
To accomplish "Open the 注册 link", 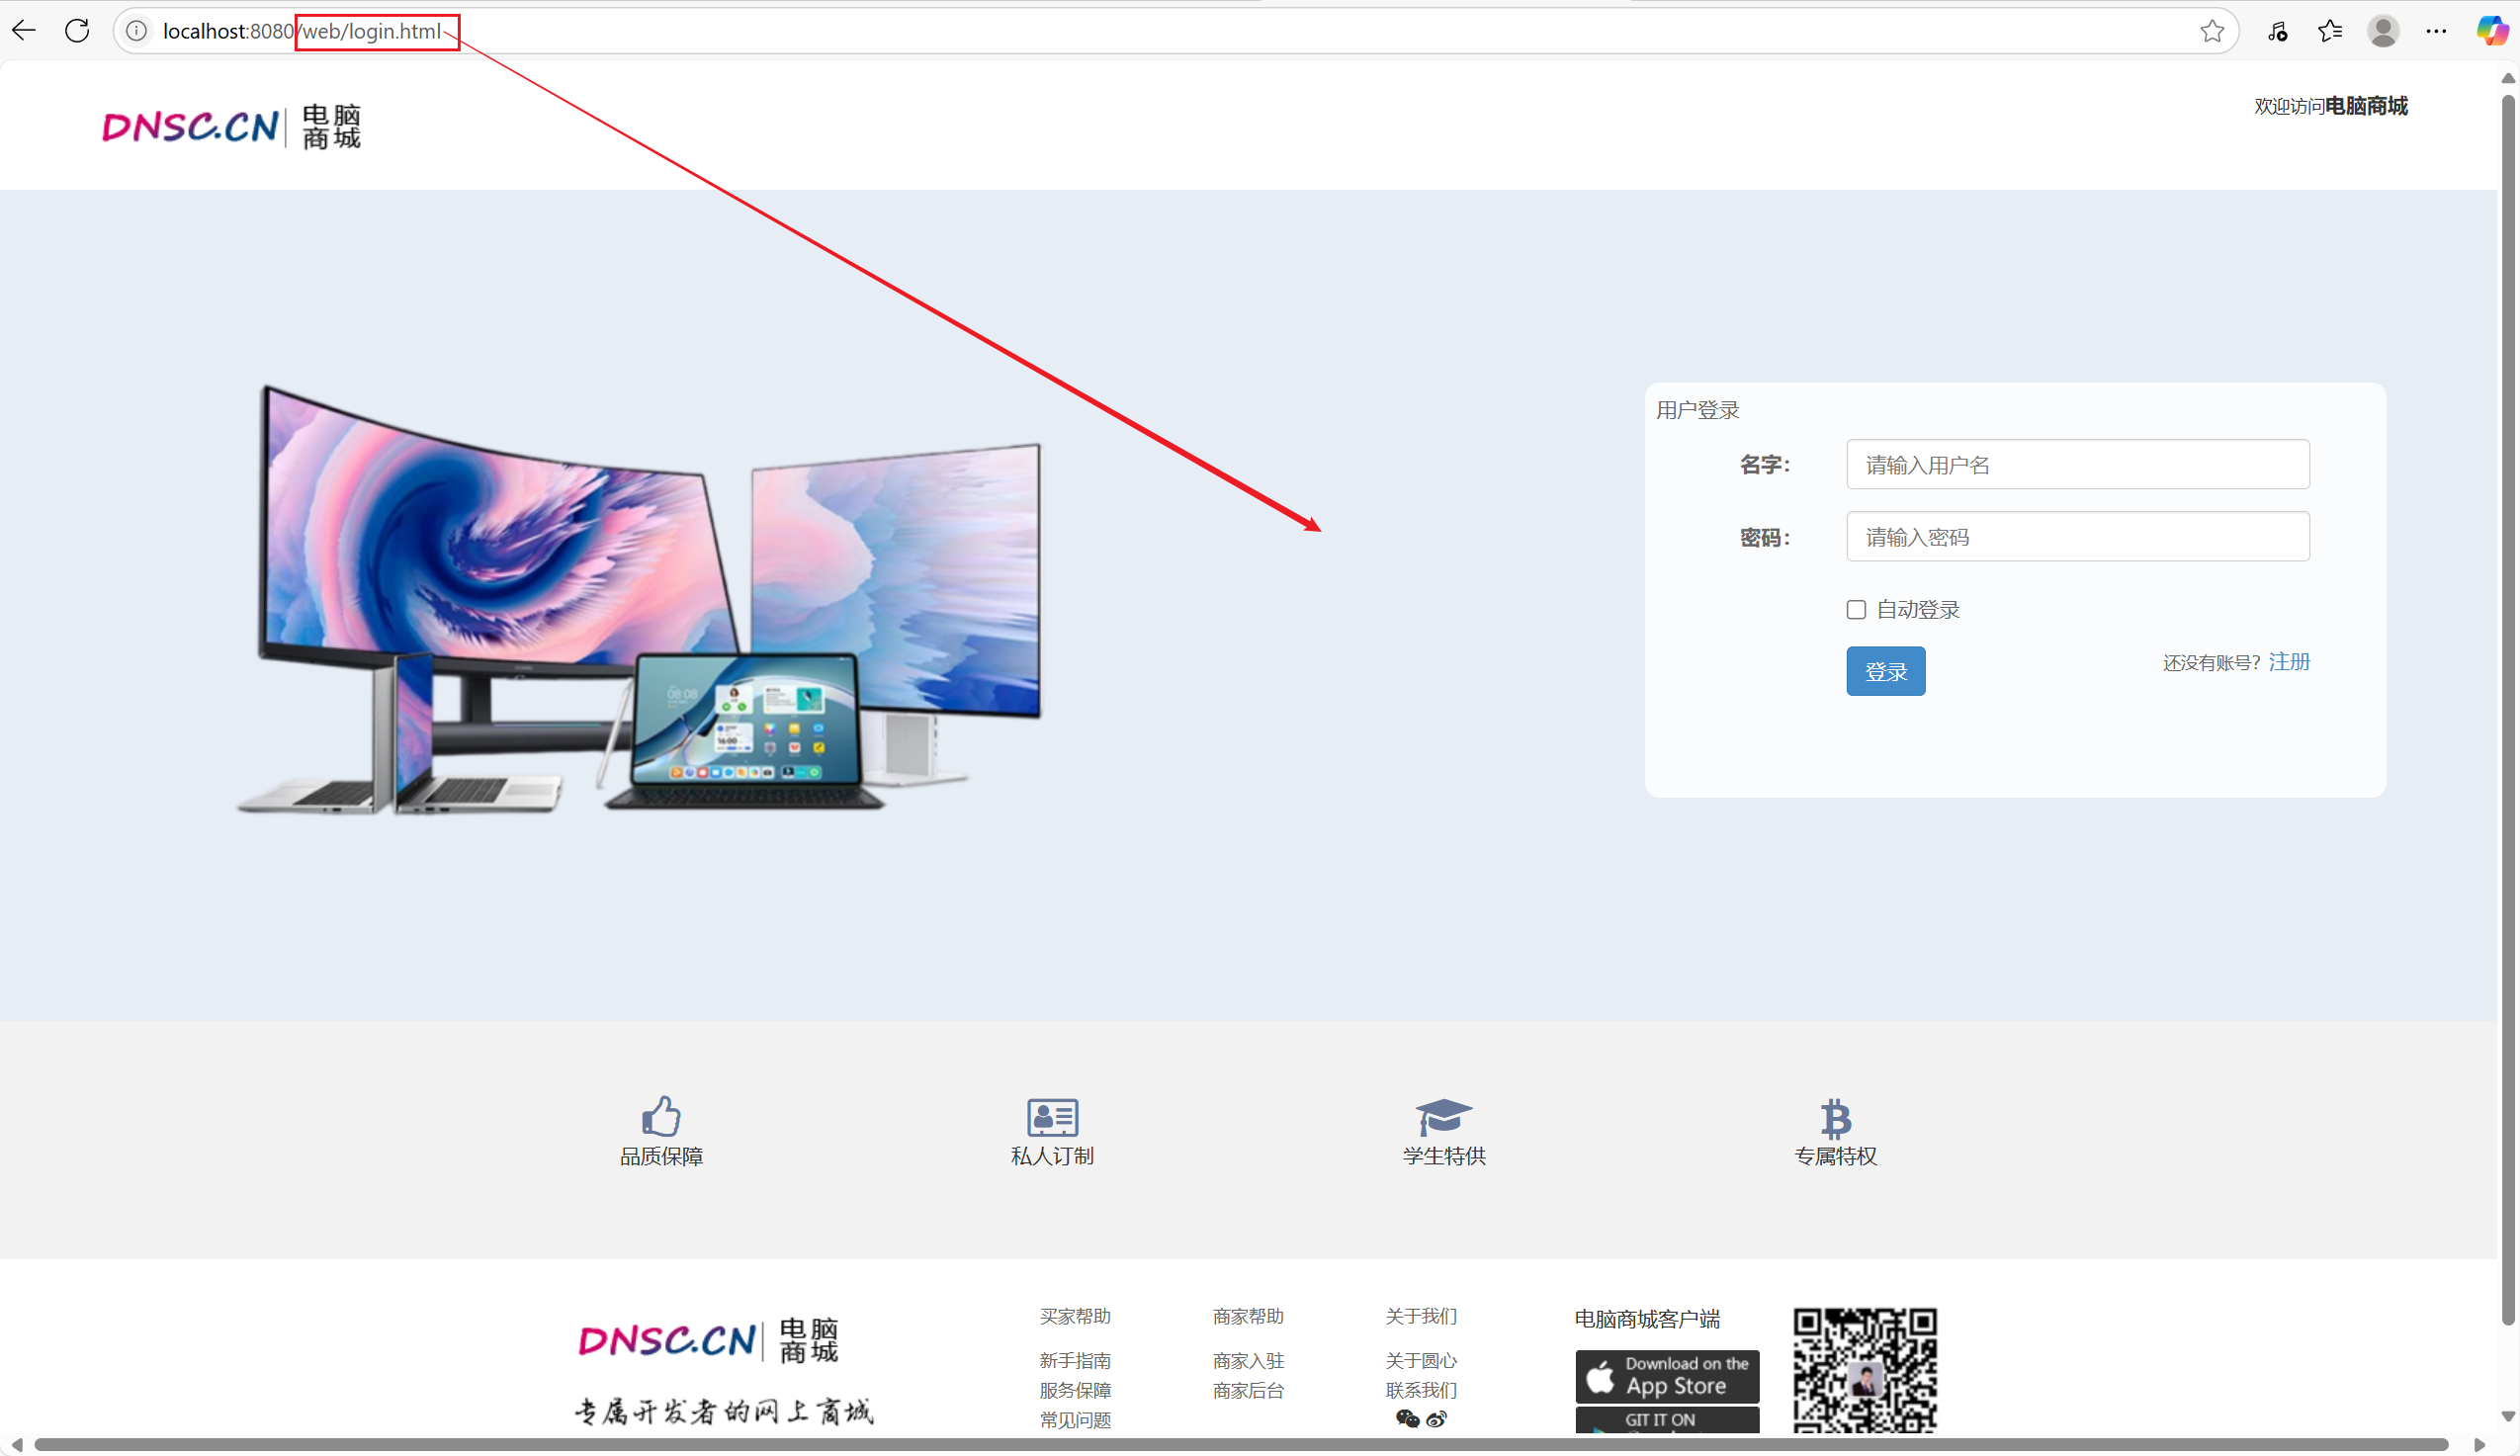I will [2289, 662].
